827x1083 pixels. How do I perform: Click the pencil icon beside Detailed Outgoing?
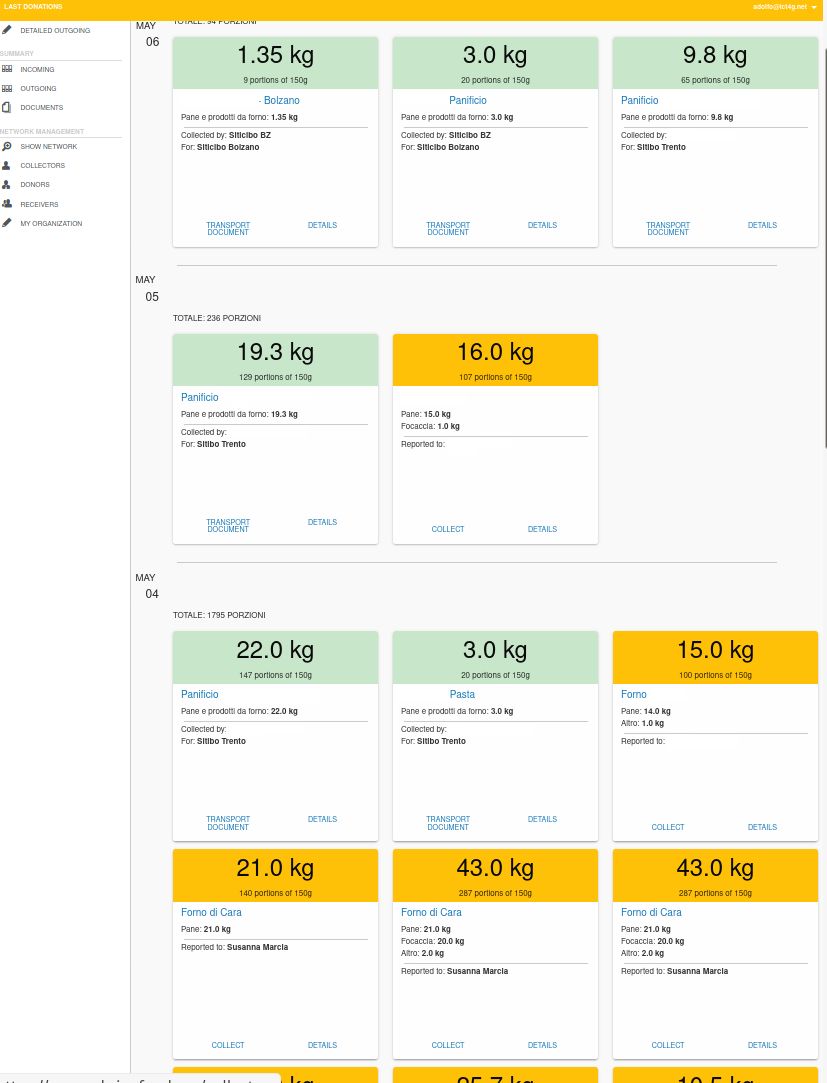coord(7,30)
